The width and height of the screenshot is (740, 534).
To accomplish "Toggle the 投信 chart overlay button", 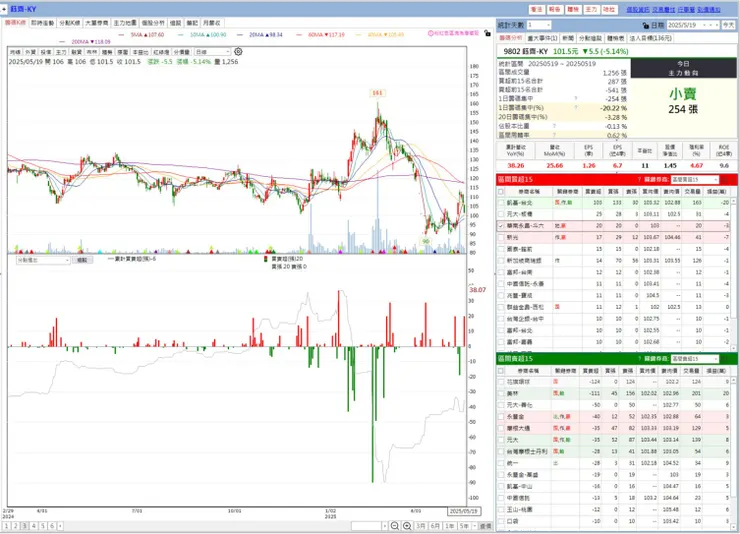I will [x=46, y=52].
